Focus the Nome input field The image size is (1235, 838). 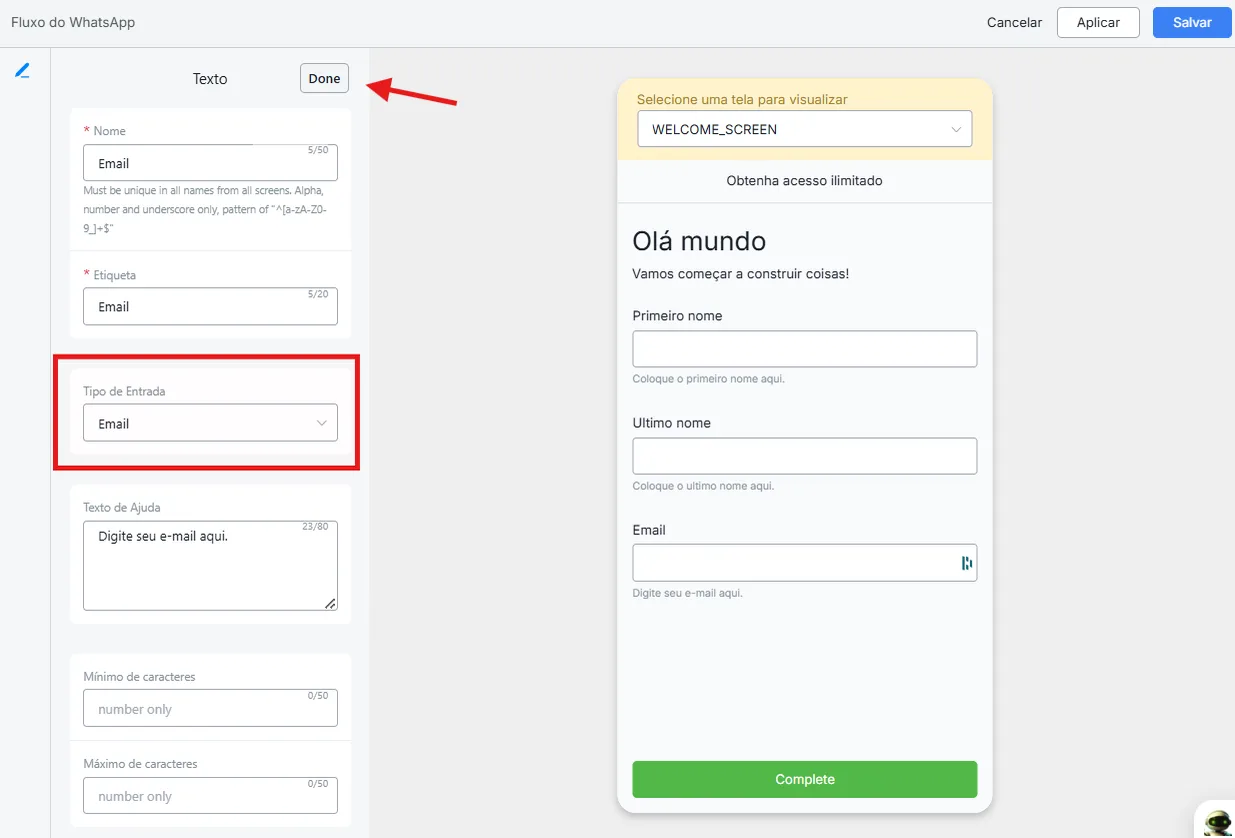[x=210, y=163]
